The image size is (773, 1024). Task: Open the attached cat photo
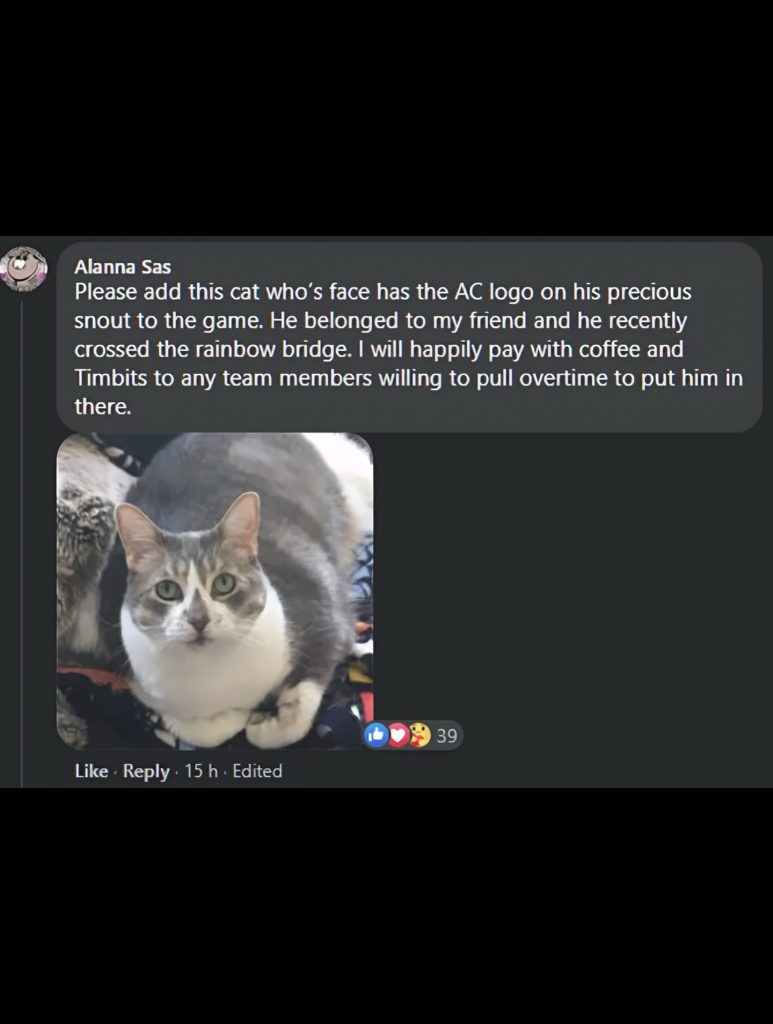tap(215, 591)
